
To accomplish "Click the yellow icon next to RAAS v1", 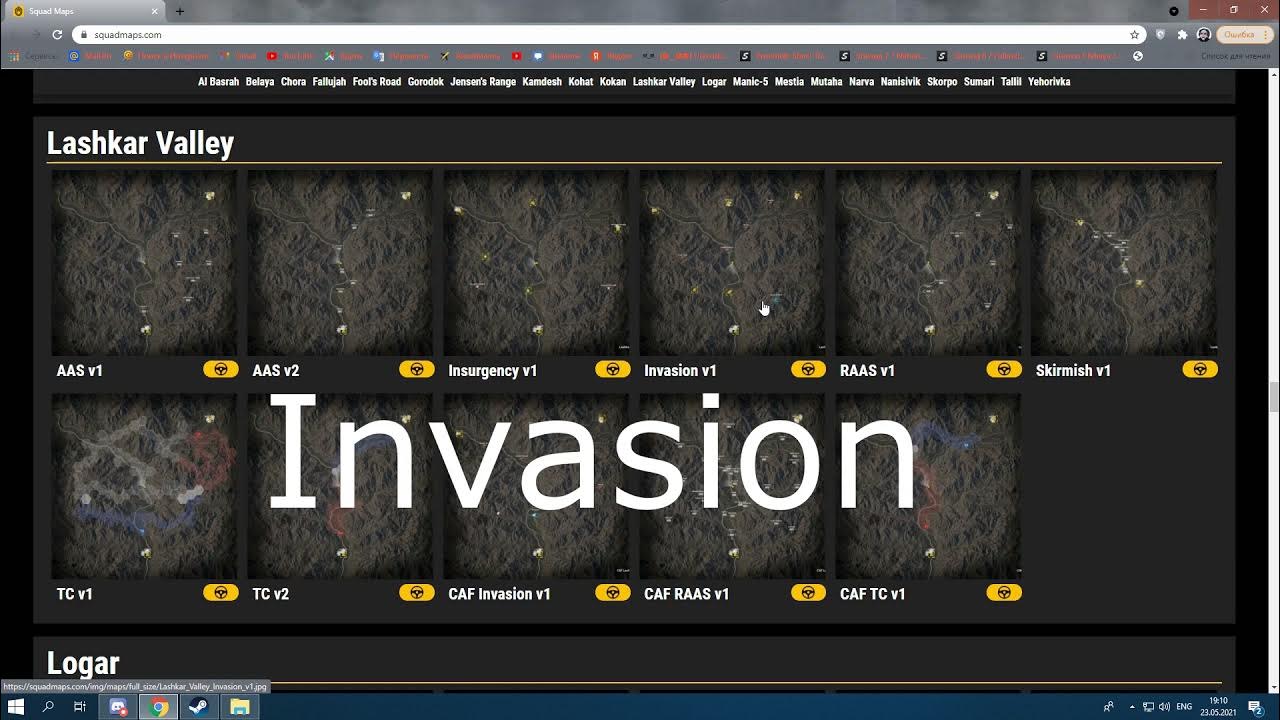I will point(1003,369).
